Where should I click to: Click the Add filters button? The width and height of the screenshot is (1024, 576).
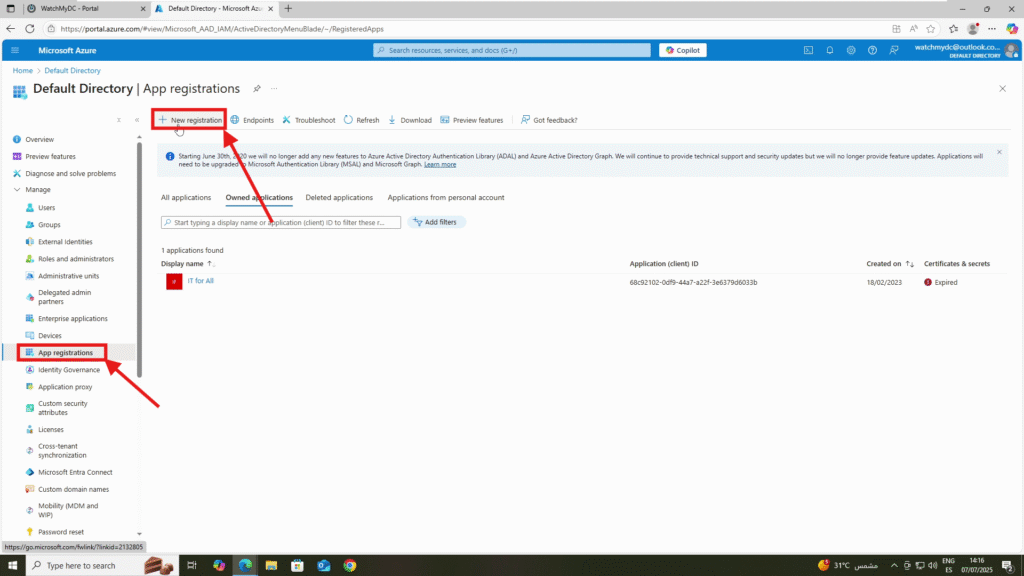click(436, 223)
